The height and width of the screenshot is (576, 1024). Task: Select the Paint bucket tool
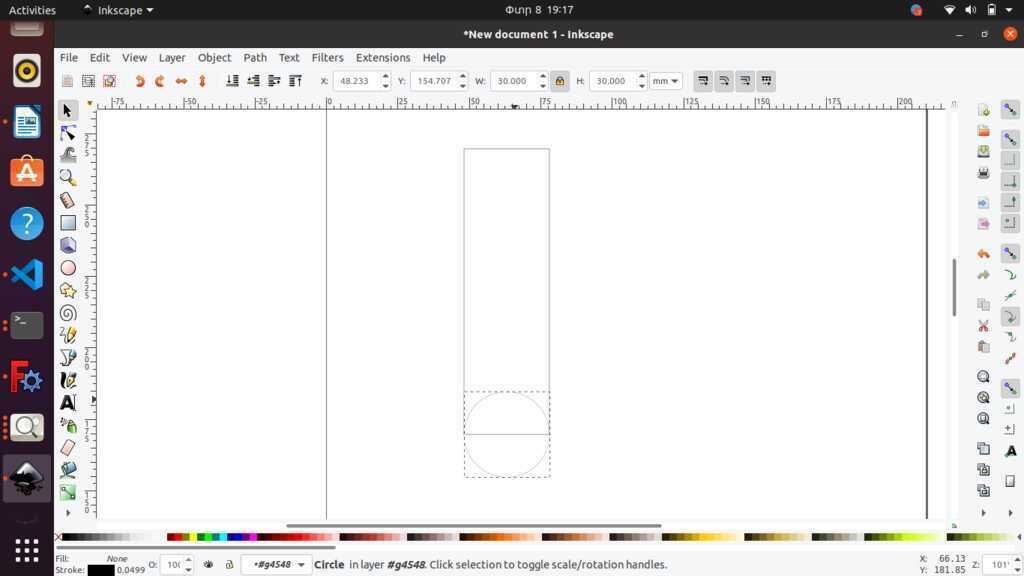(67, 470)
